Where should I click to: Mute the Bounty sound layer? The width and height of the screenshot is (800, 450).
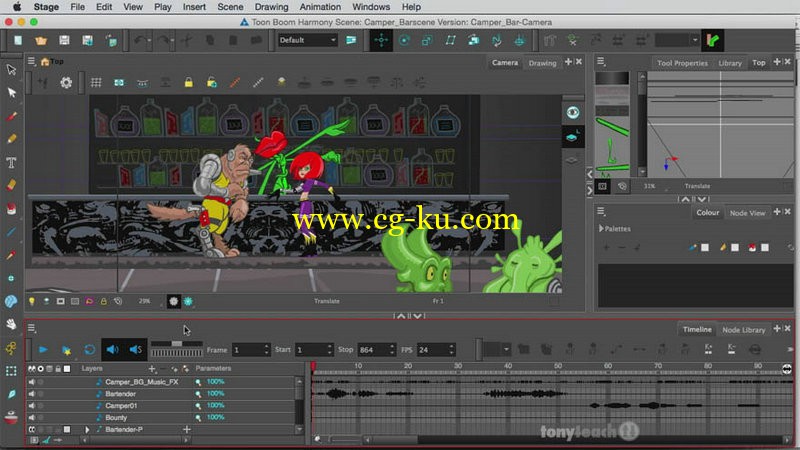(32, 417)
